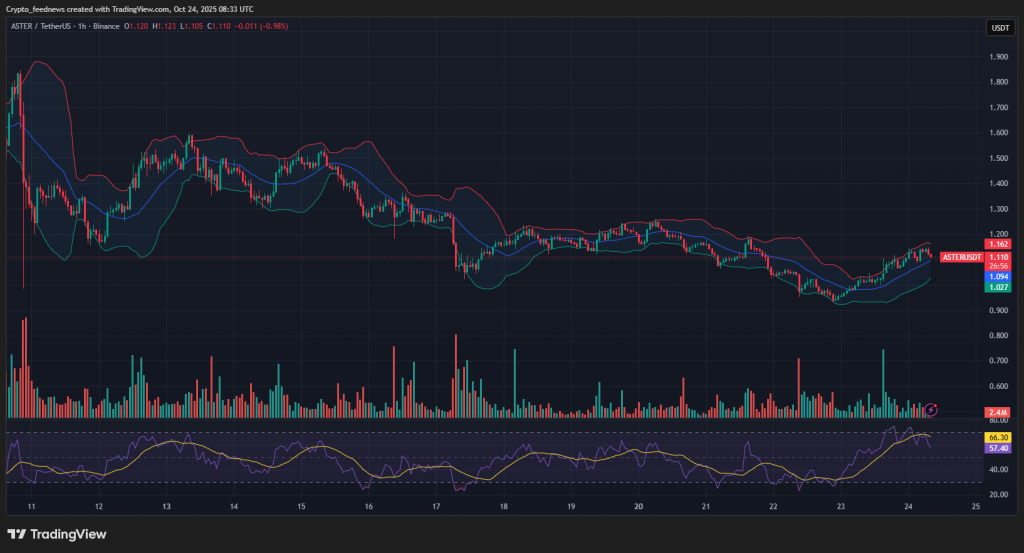Click the purple lightning bolt icon
The width and height of the screenshot is (1024, 553).
click(x=932, y=408)
